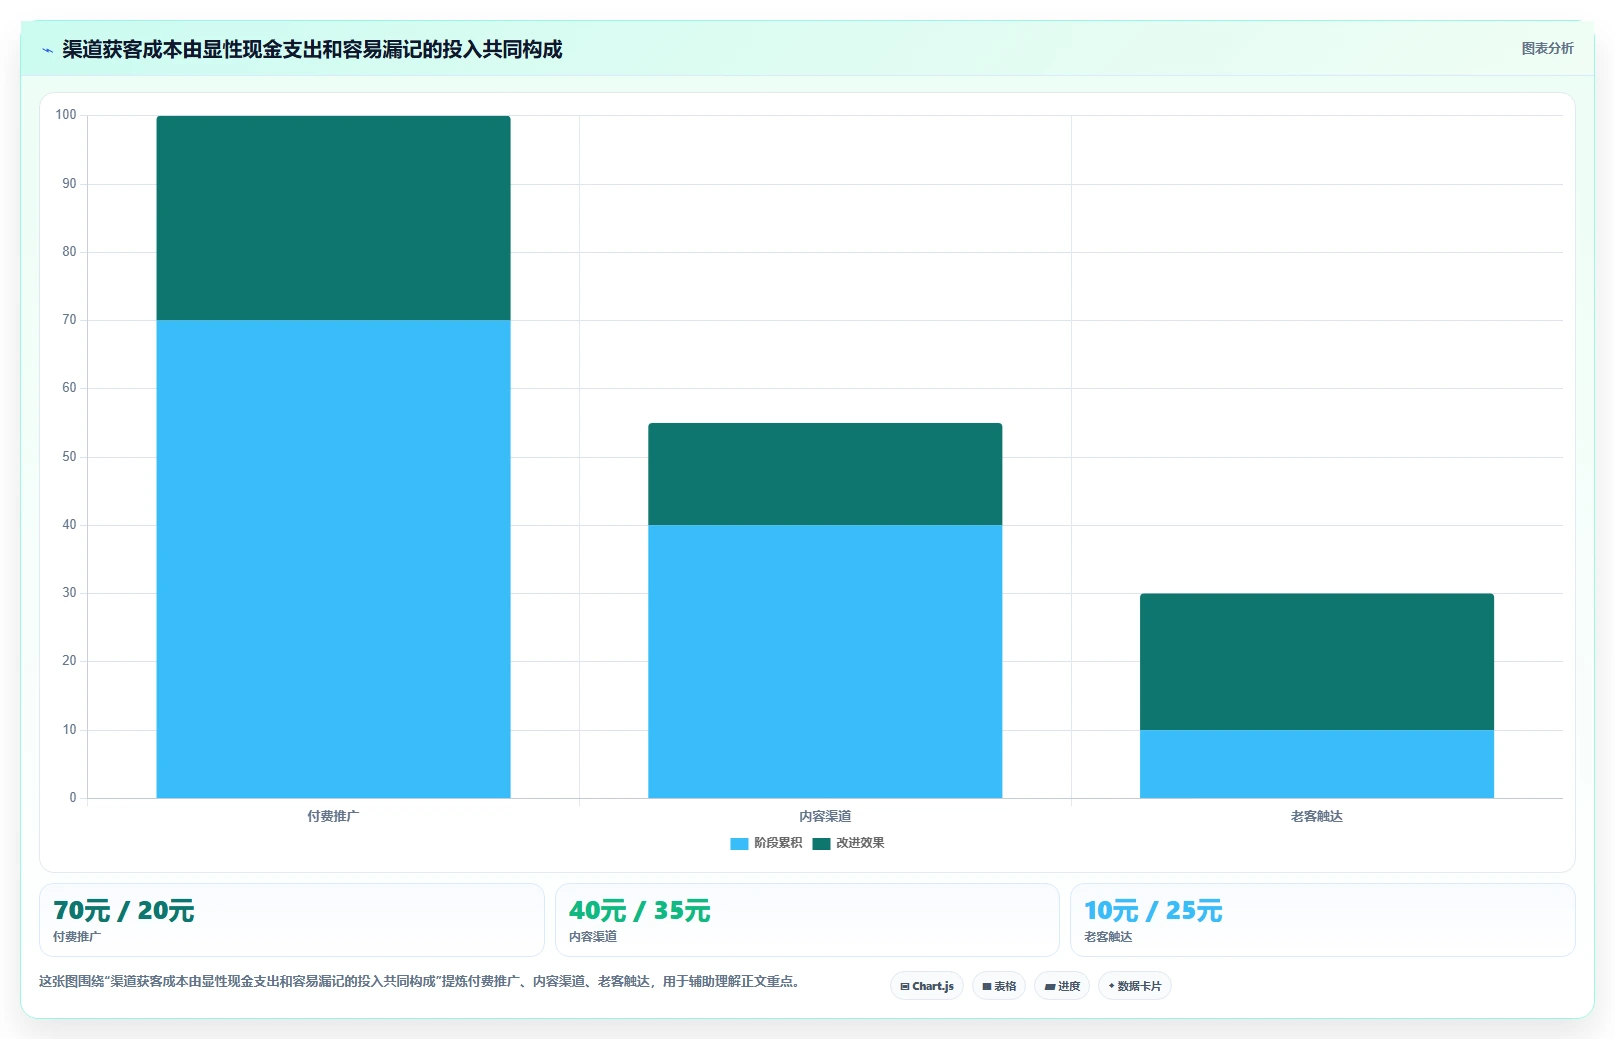Viewport: 1615px width, 1039px height.
Task: Click the chart title 渠道获客成本由显性现金支出
Action: (312, 49)
